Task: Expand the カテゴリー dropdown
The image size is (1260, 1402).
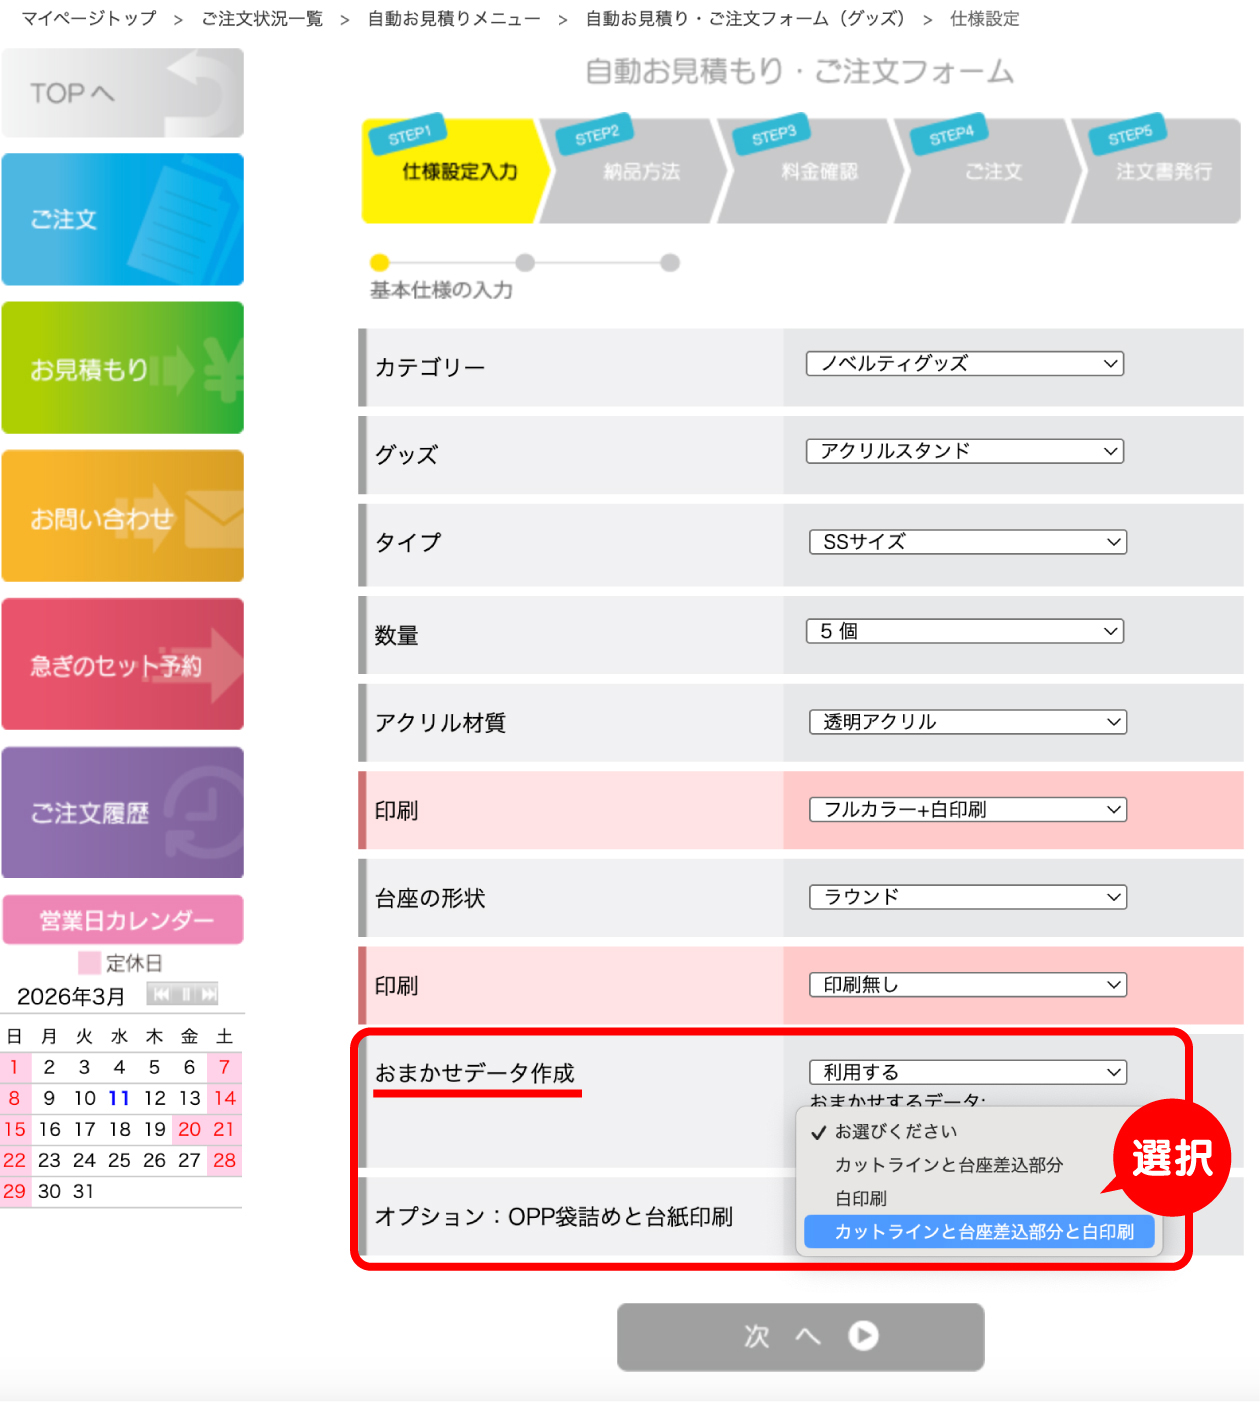Action: coord(964,364)
